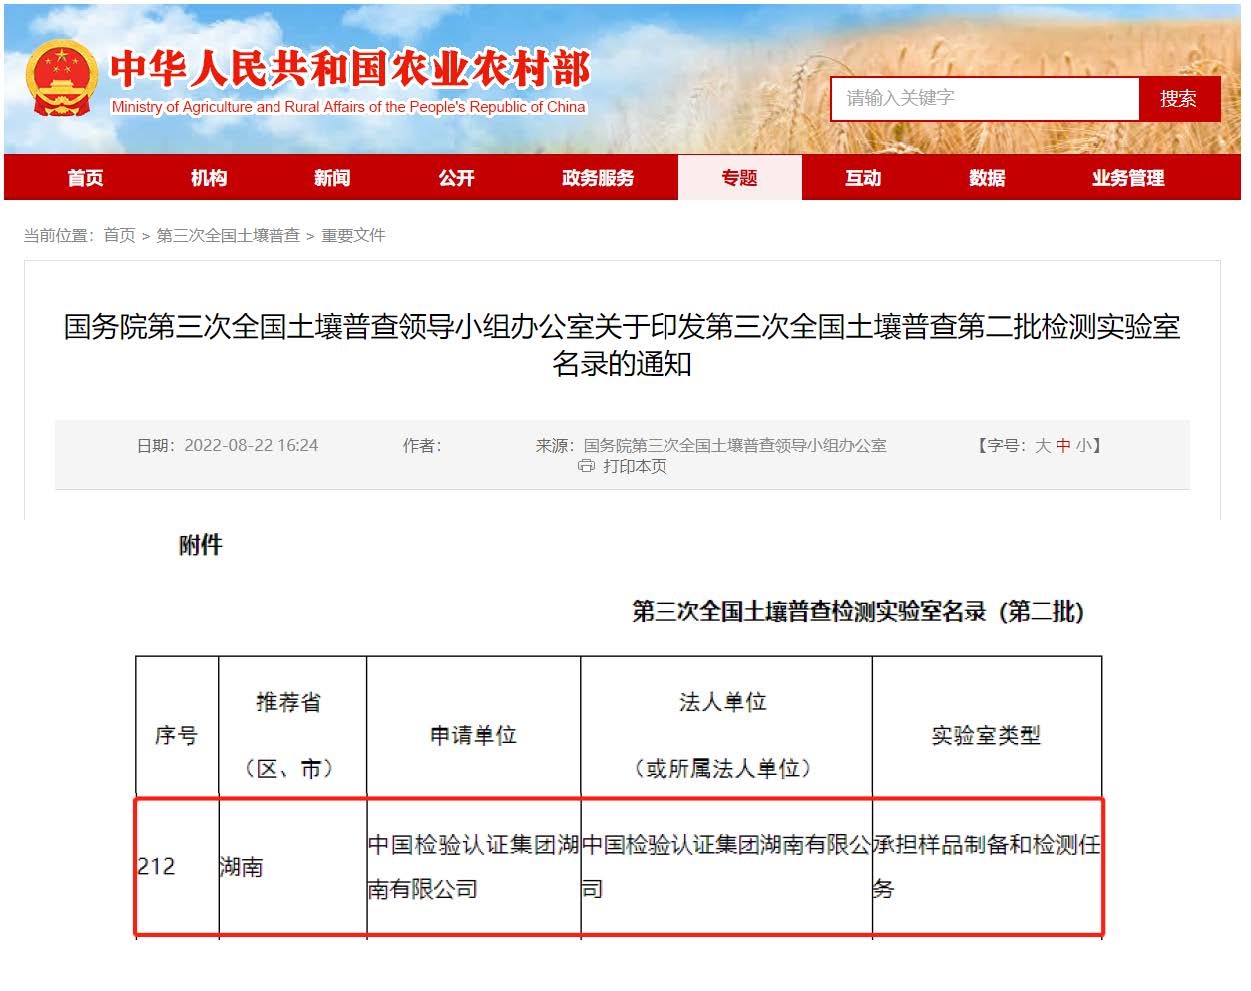Click the 作者 label
This screenshot has height=991, width=1251.
click(422, 446)
